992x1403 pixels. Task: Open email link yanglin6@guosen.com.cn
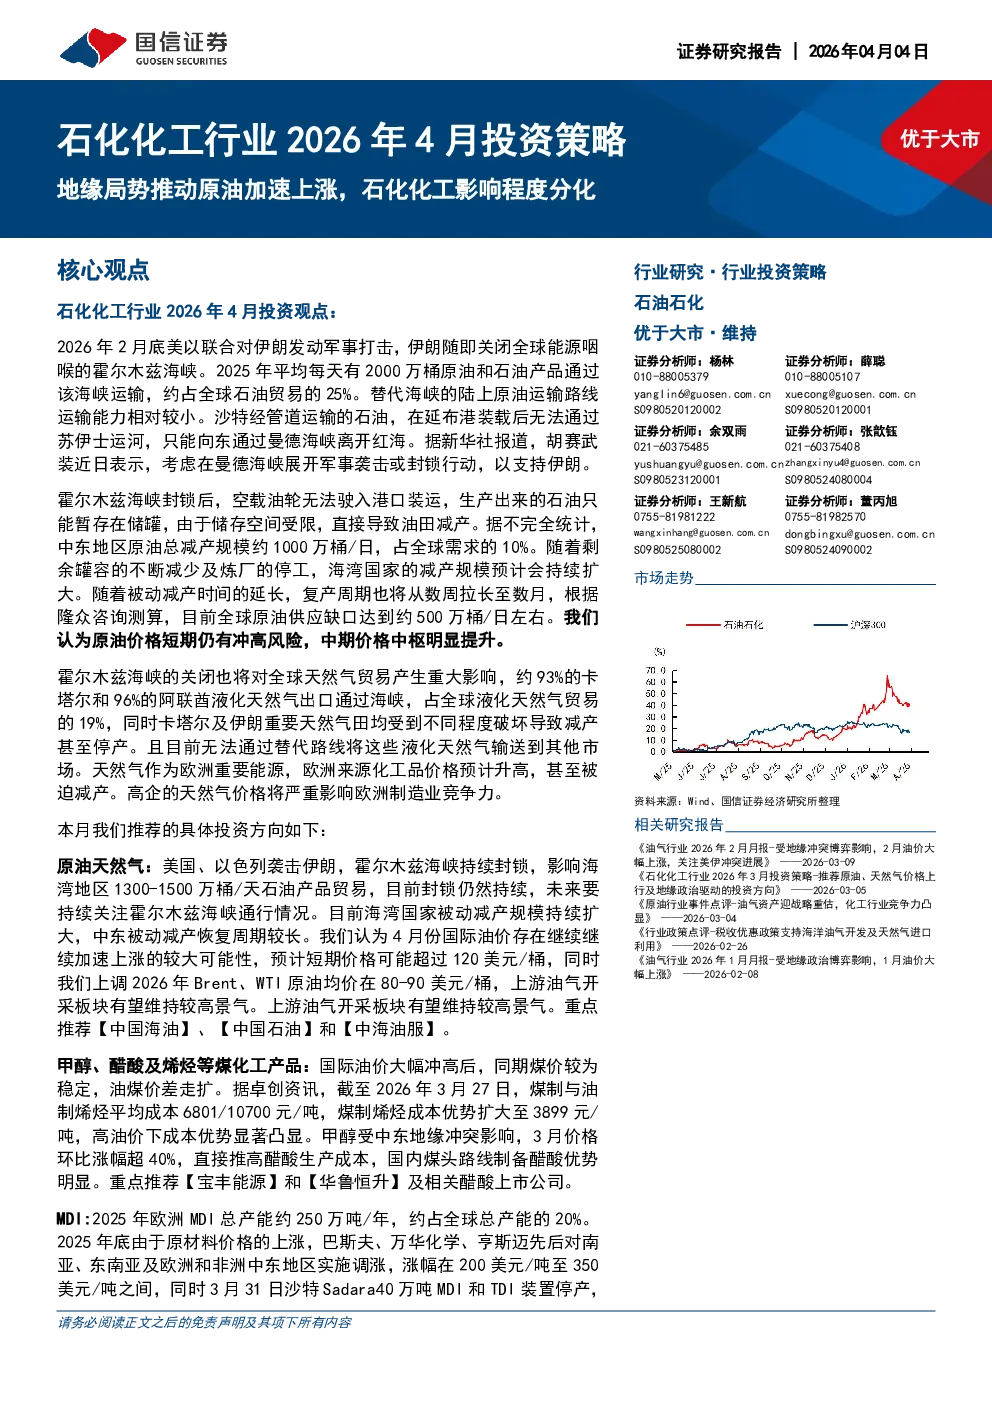pos(702,394)
